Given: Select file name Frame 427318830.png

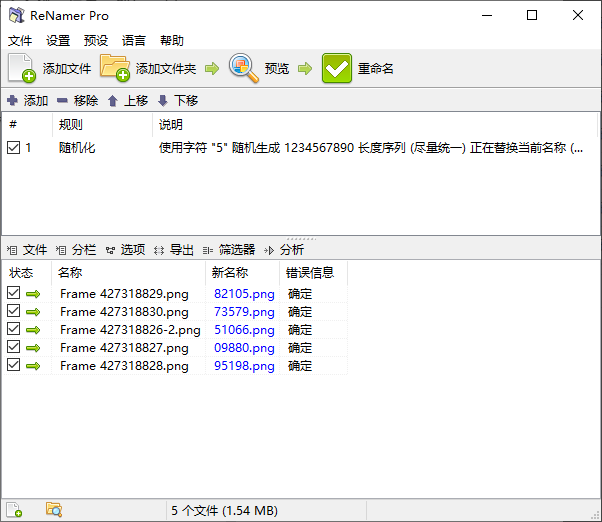Looking at the screenshot, I should (x=124, y=312).
